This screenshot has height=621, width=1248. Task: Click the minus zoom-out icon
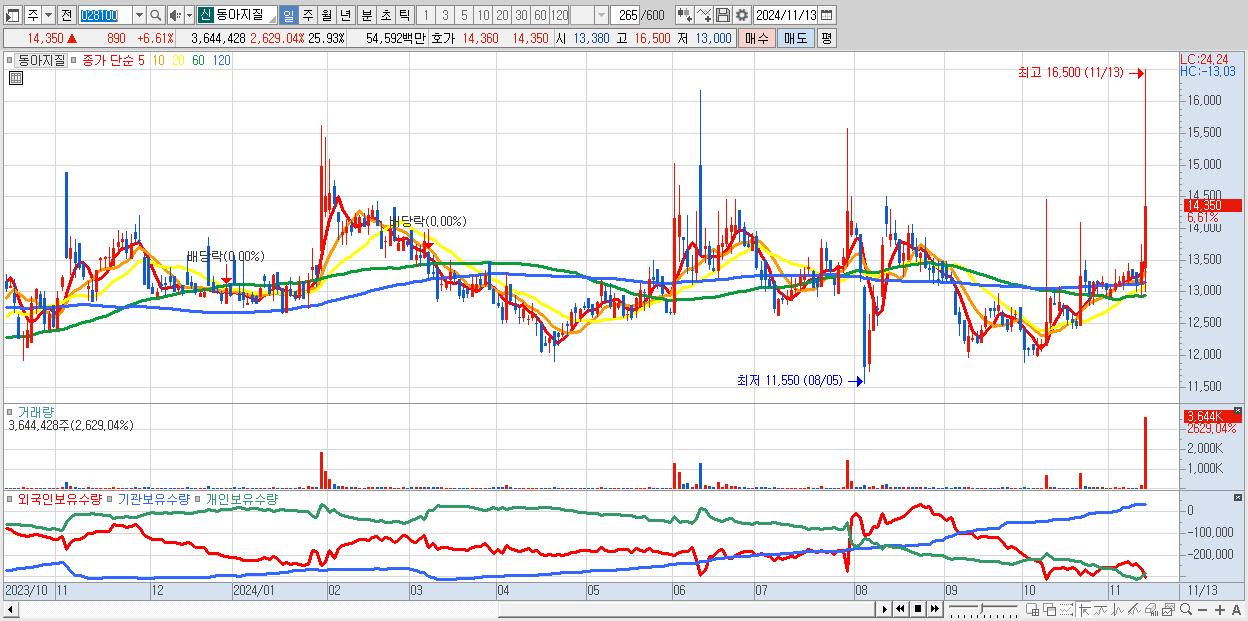click(1202, 609)
